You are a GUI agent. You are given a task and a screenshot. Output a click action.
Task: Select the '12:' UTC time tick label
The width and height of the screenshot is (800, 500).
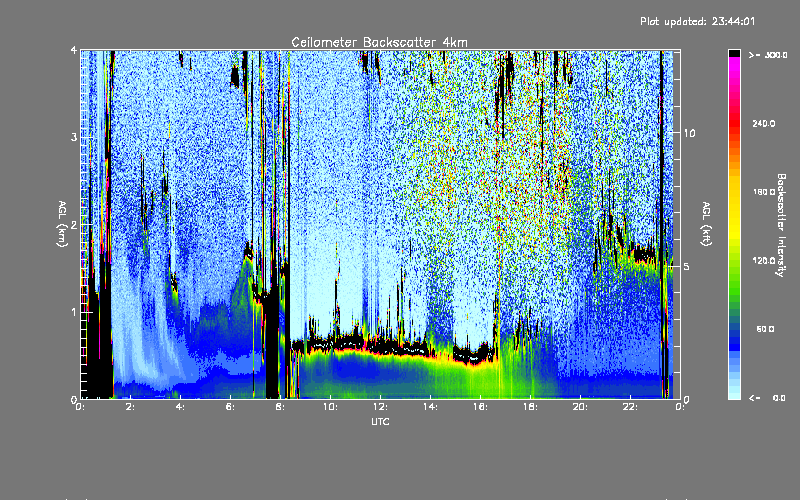pyautogui.click(x=380, y=407)
